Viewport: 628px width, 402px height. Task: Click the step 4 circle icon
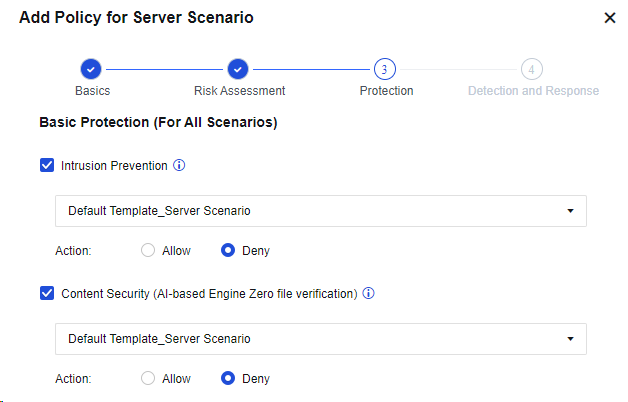point(532,69)
